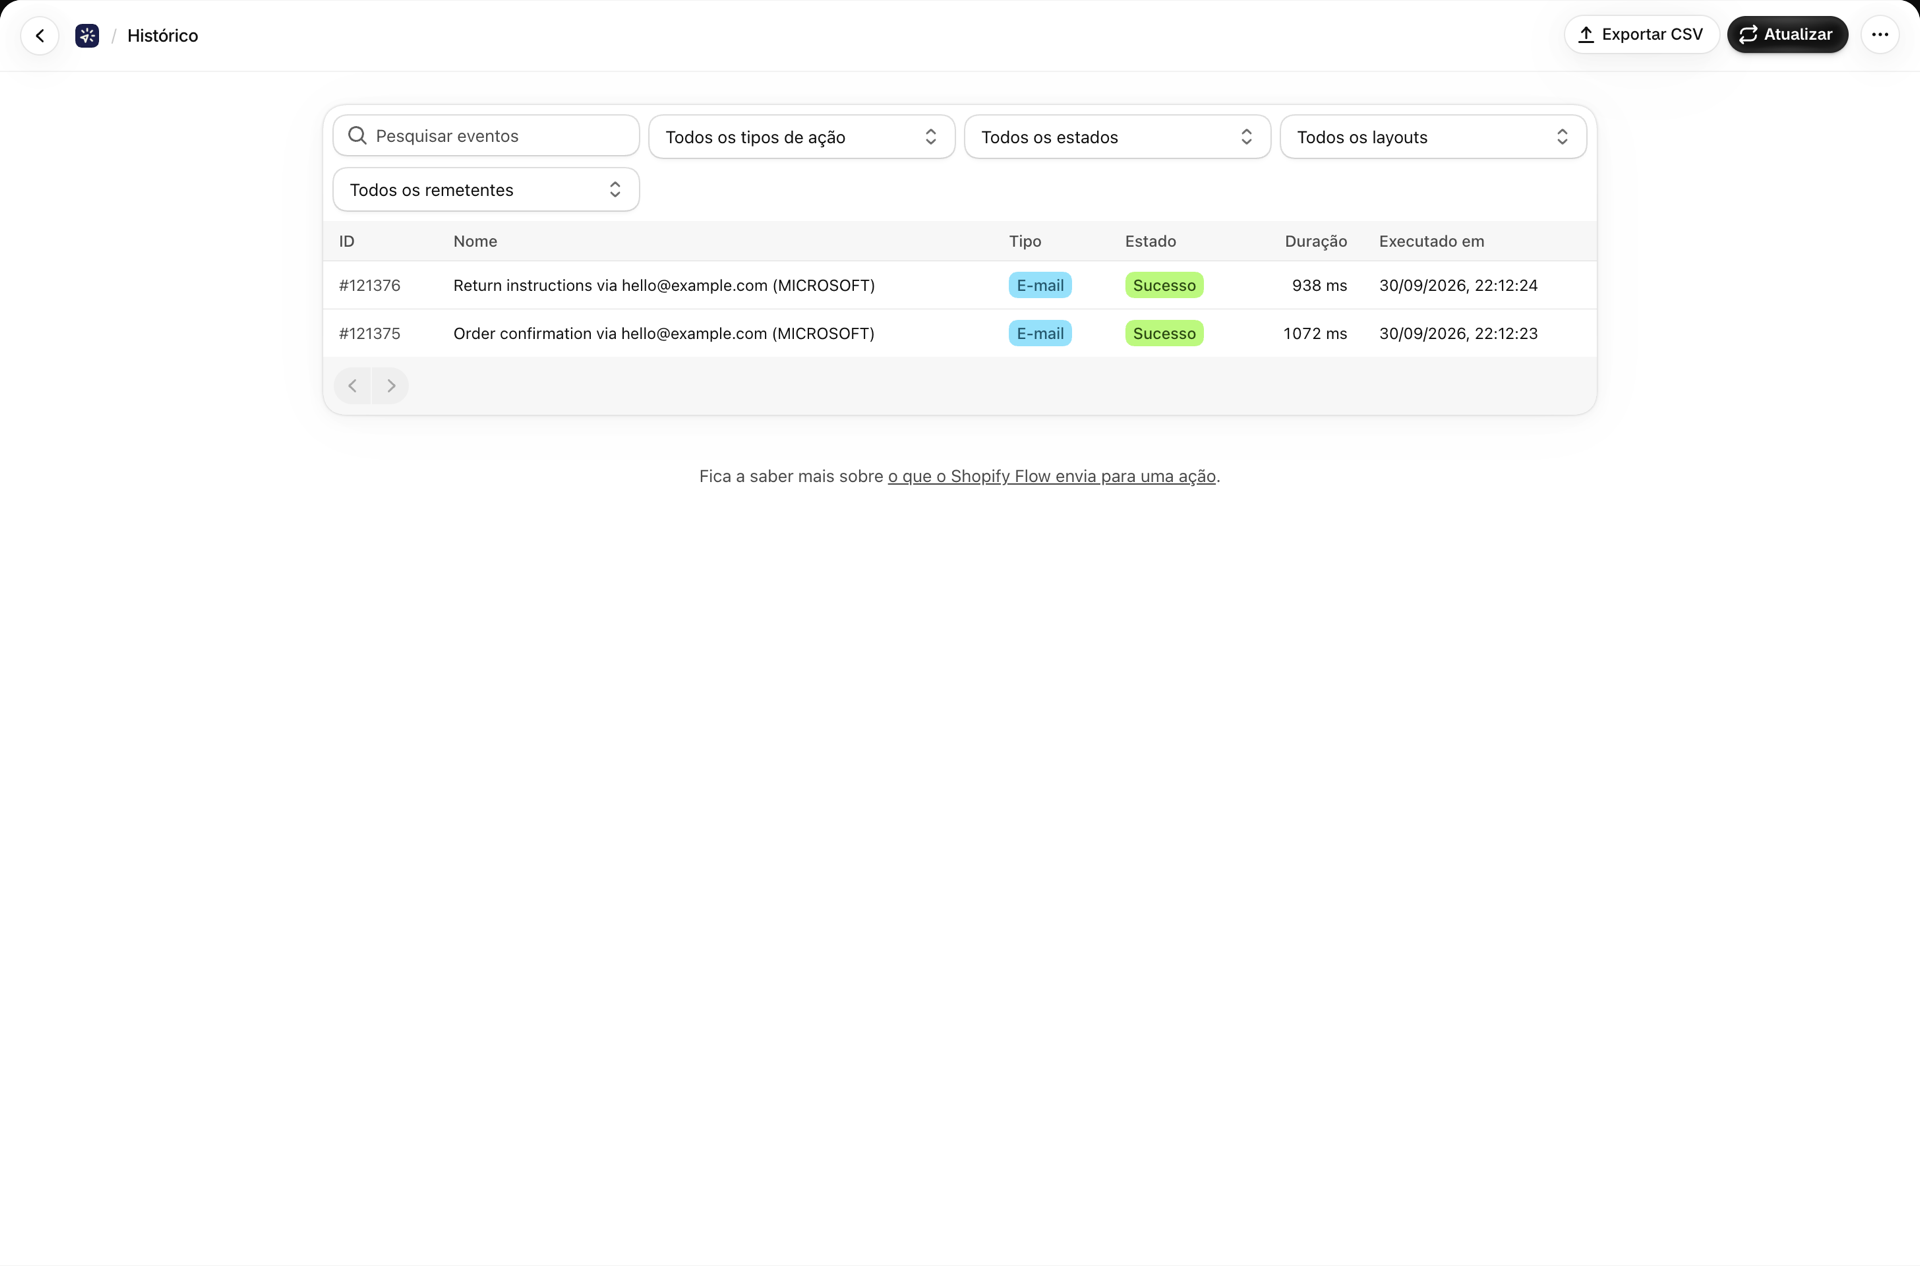
Task: Click the Estado column header
Action: tap(1150, 241)
